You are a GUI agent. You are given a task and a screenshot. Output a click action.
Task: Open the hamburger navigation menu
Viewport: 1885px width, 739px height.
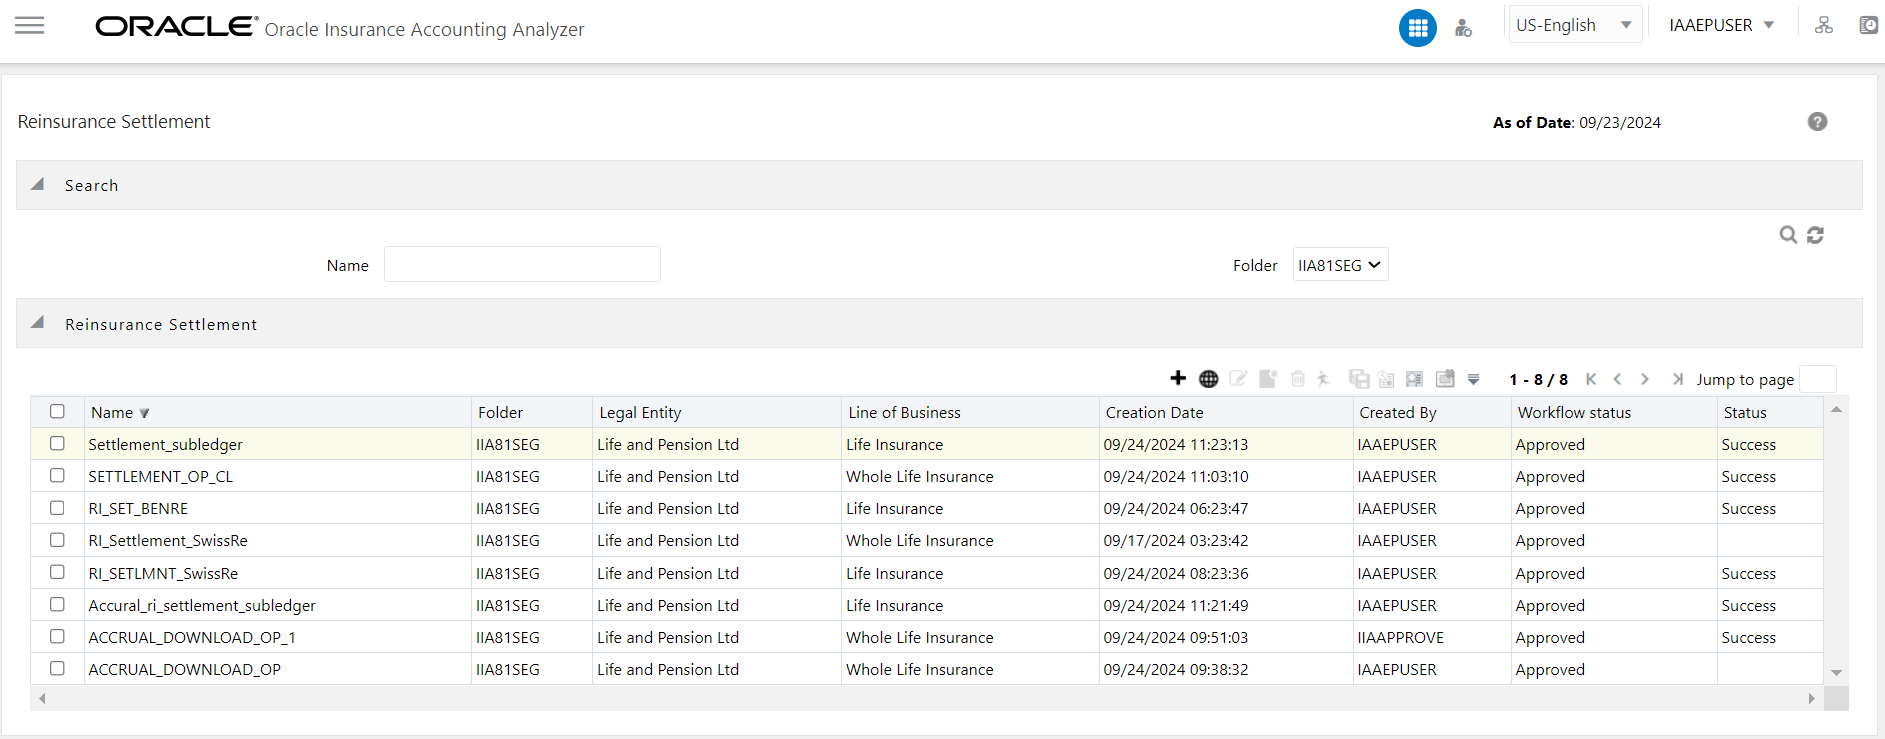click(x=30, y=26)
